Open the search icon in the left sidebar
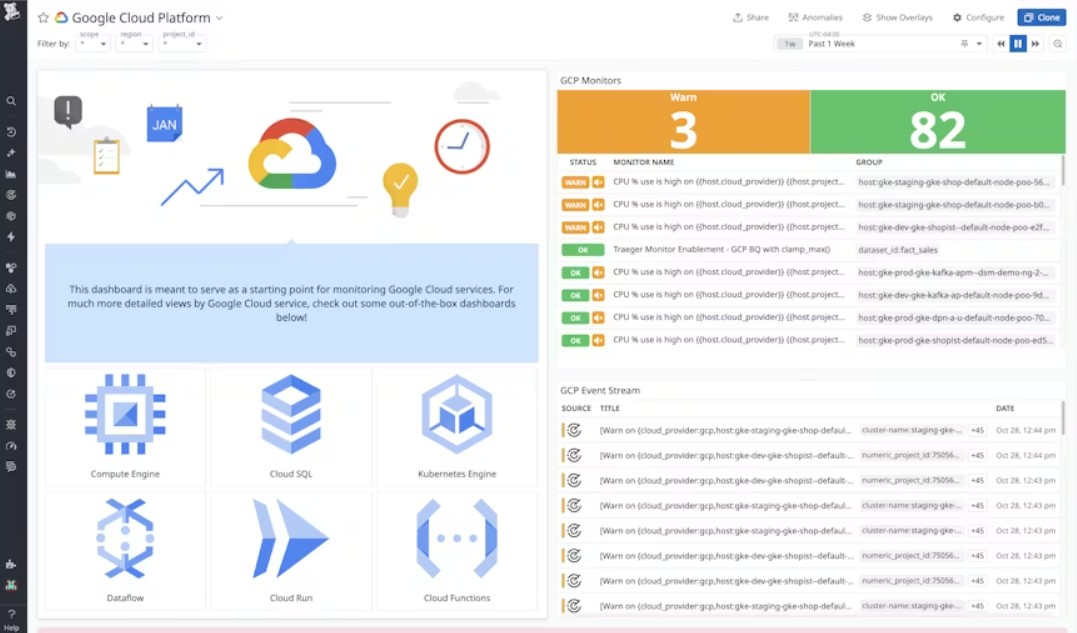1077x633 pixels. click(11, 101)
